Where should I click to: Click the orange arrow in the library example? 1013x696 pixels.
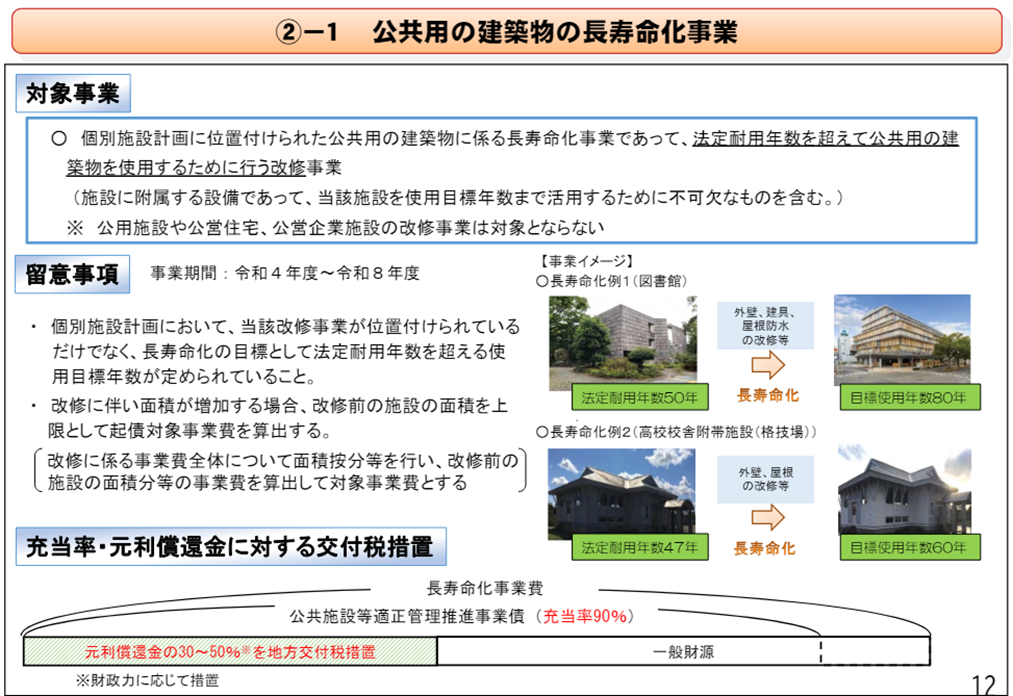pos(767,366)
